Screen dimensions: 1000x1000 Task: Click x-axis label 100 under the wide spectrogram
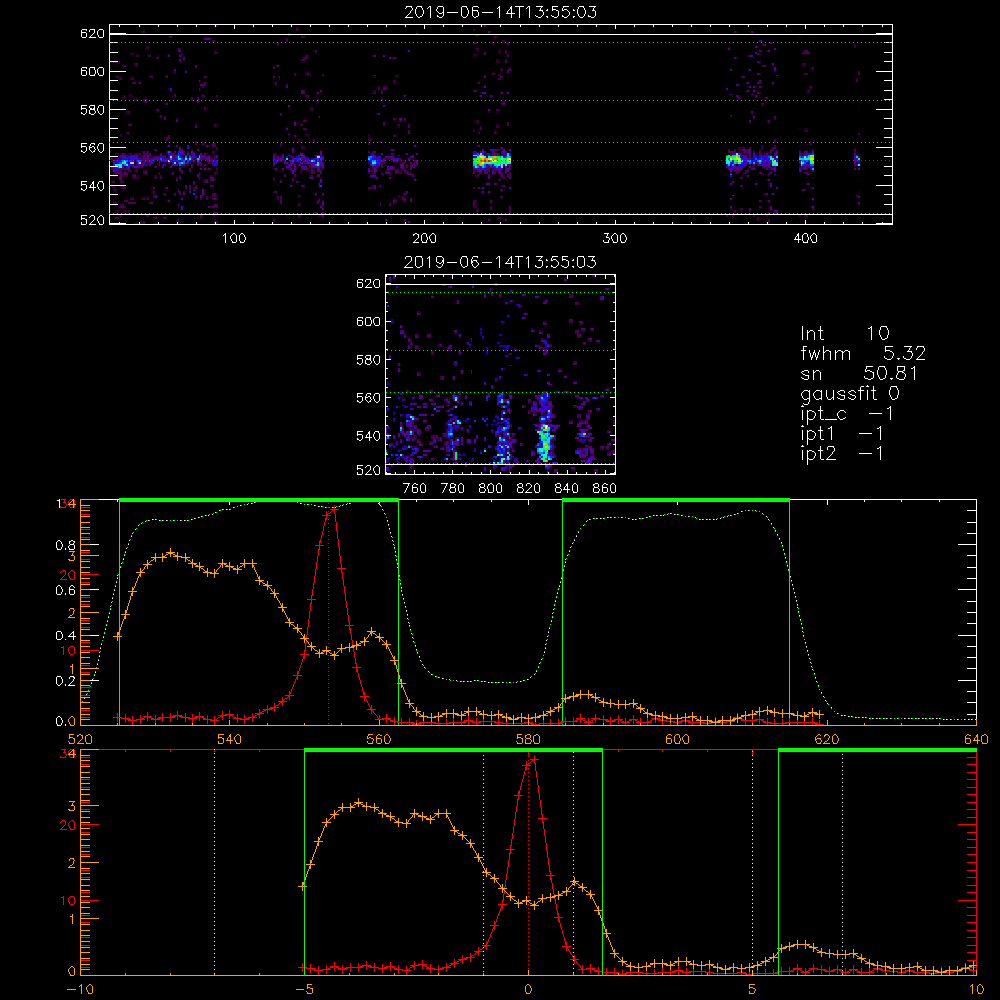(x=234, y=239)
